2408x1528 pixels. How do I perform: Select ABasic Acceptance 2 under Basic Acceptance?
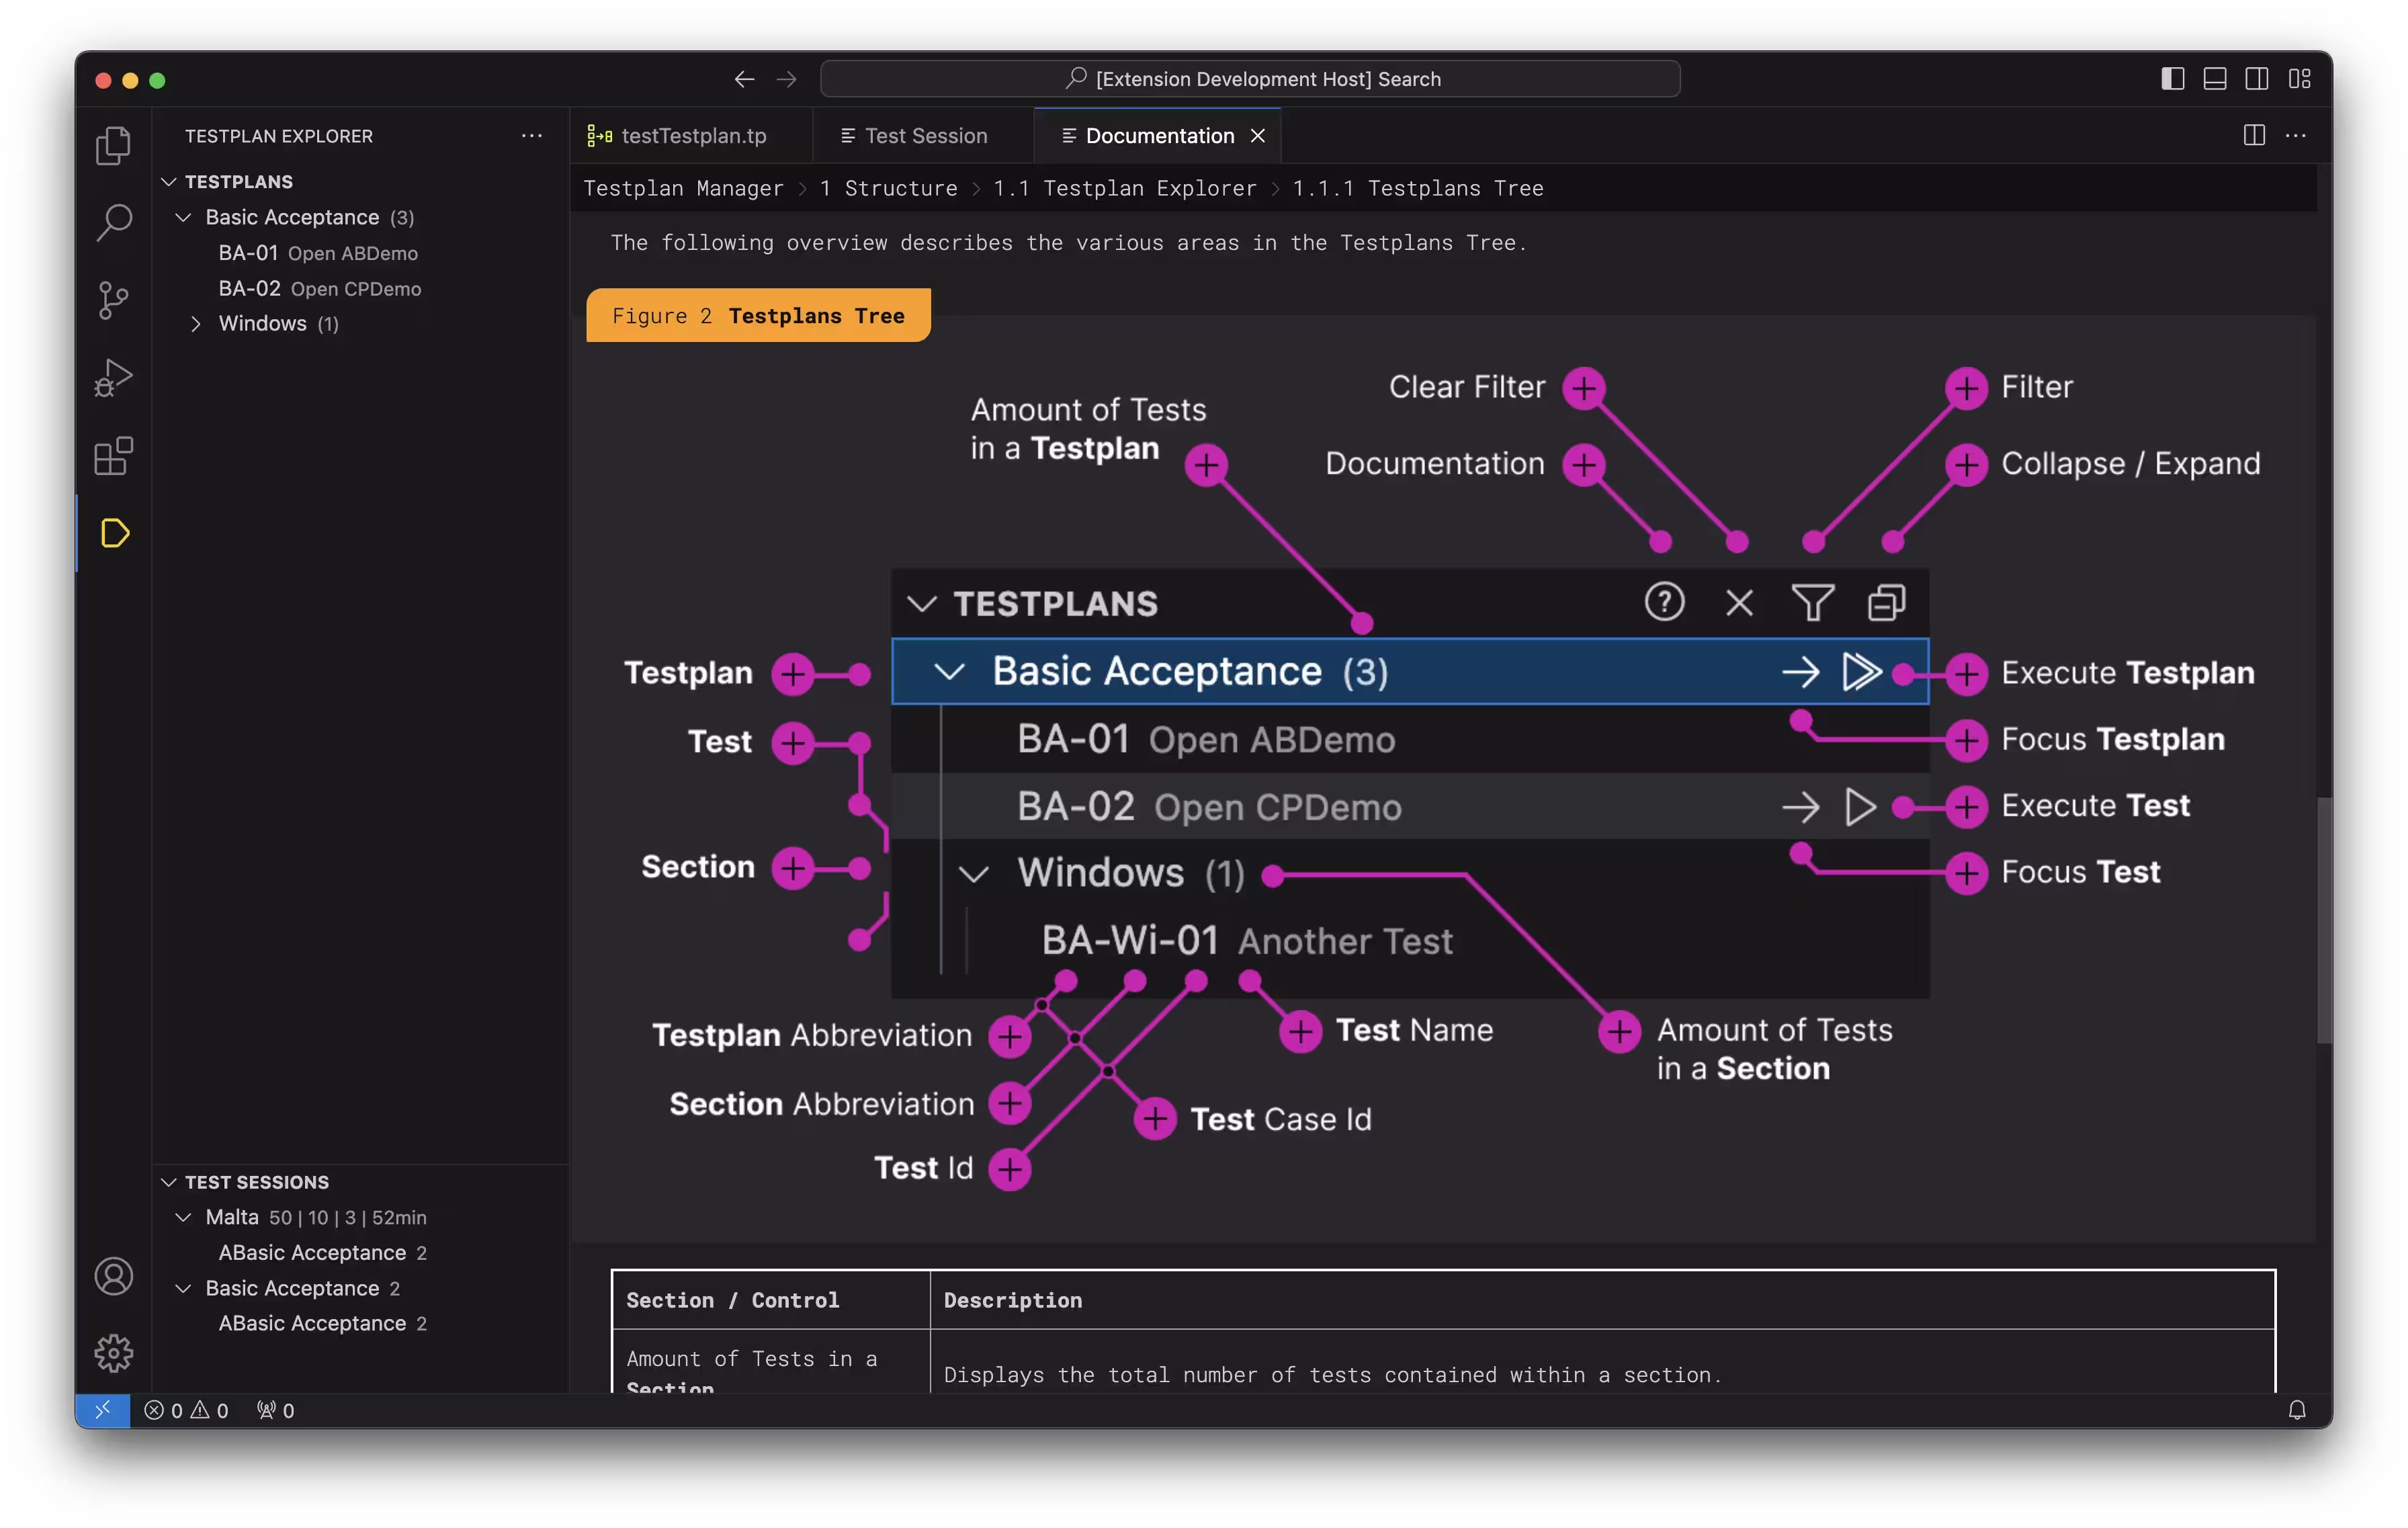click(x=360, y=1323)
